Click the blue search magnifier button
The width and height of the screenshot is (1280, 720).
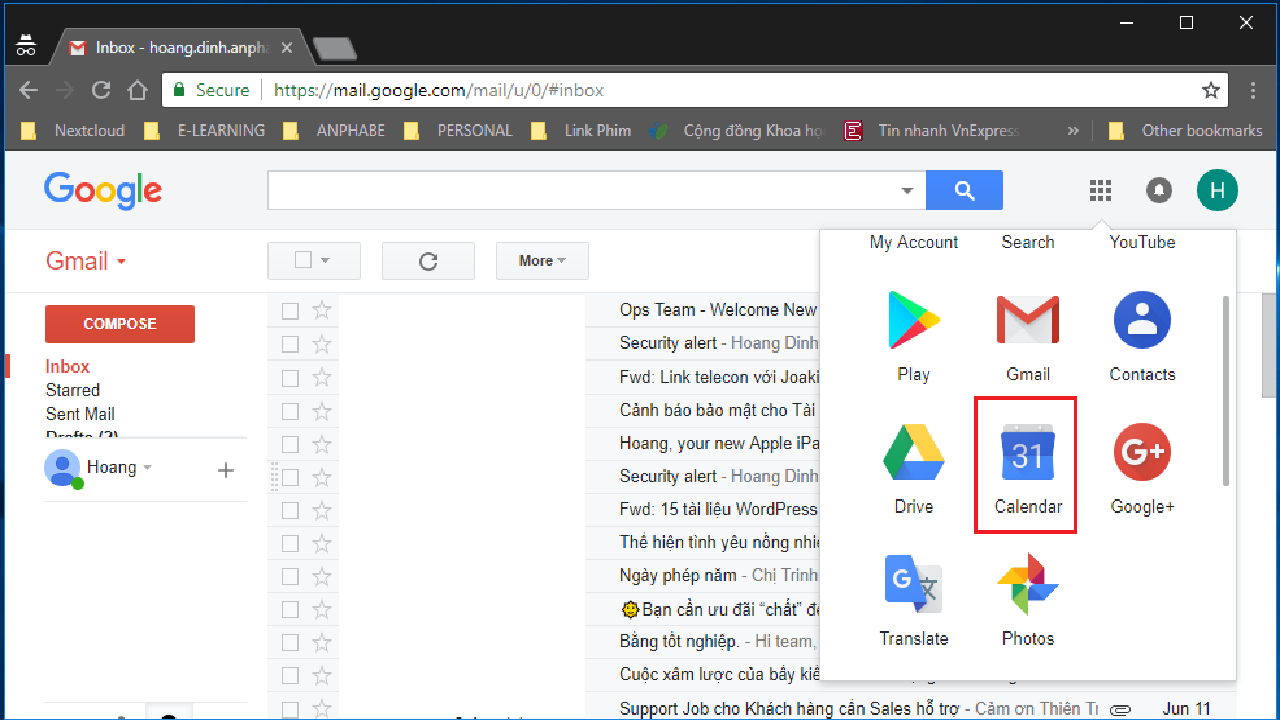coord(964,190)
